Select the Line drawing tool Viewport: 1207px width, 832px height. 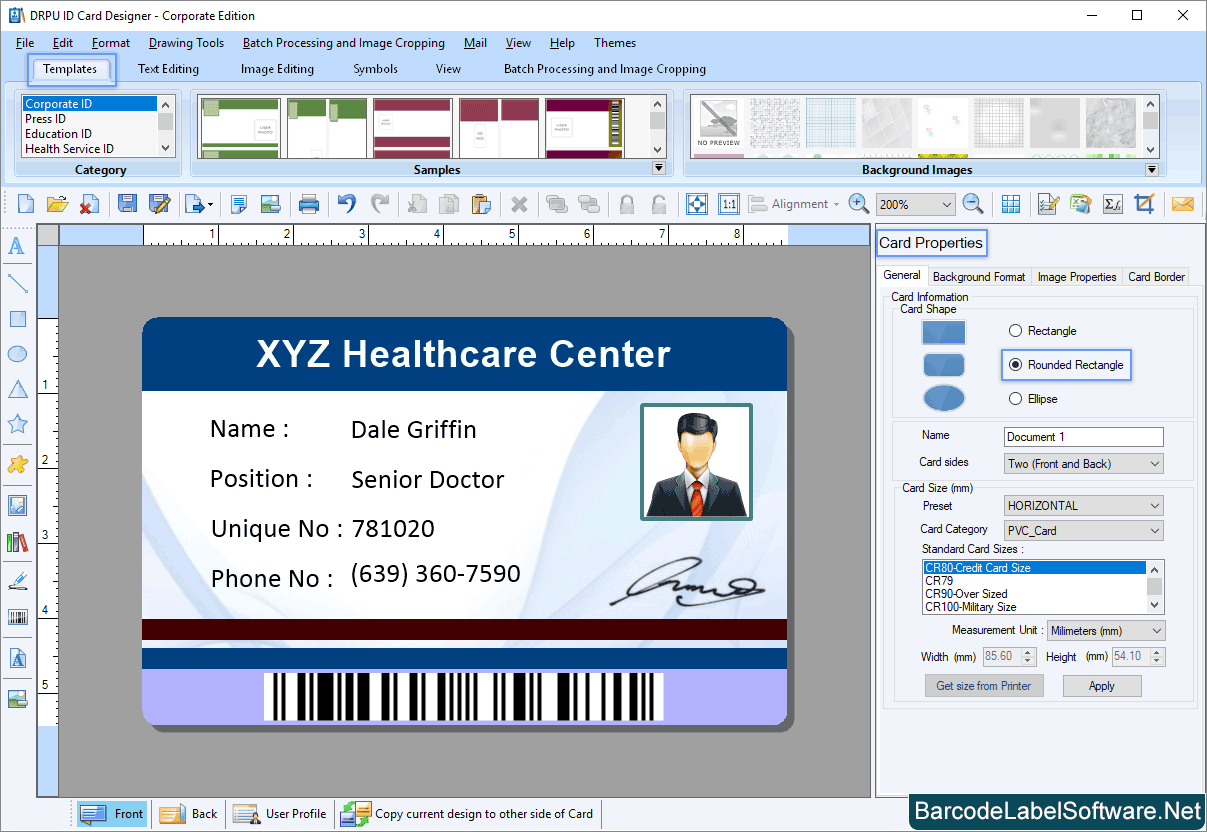click(x=17, y=283)
